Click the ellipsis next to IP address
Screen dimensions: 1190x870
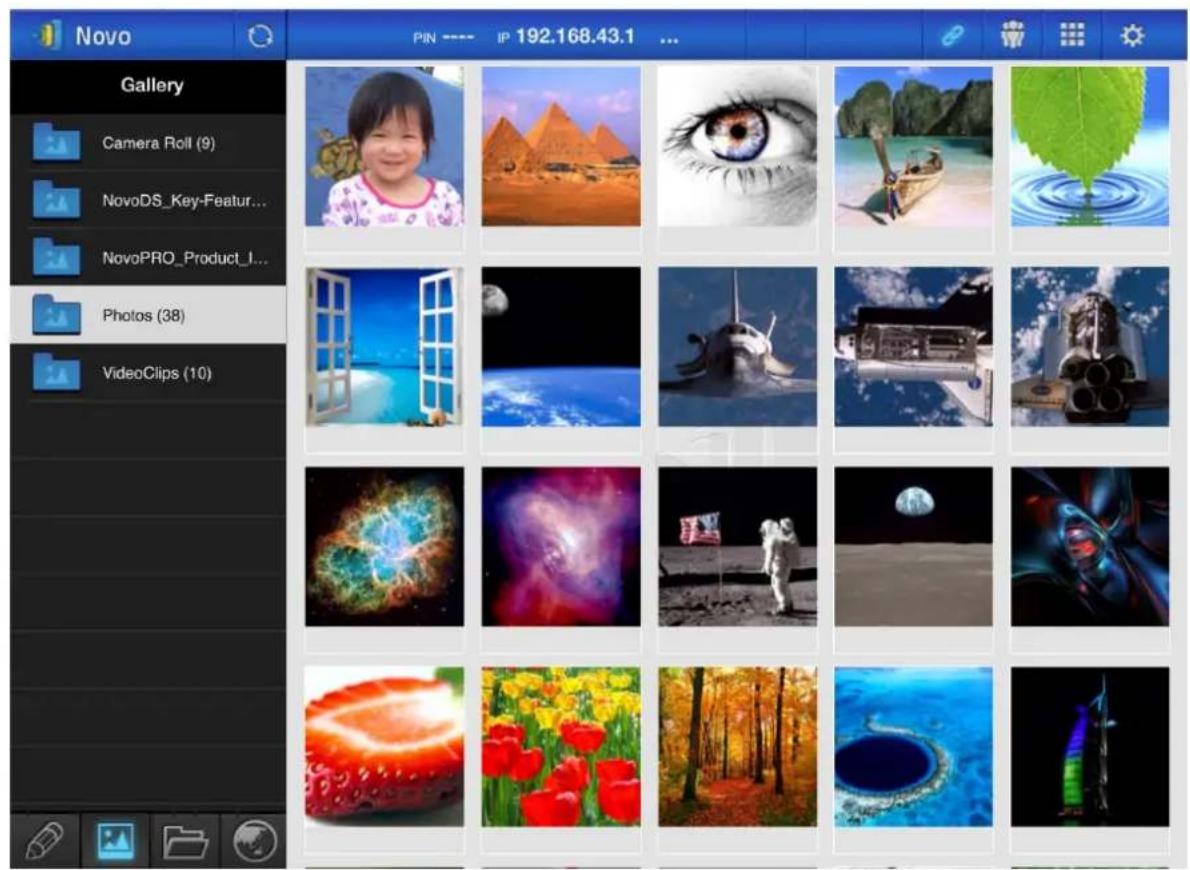[x=669, y=38]
